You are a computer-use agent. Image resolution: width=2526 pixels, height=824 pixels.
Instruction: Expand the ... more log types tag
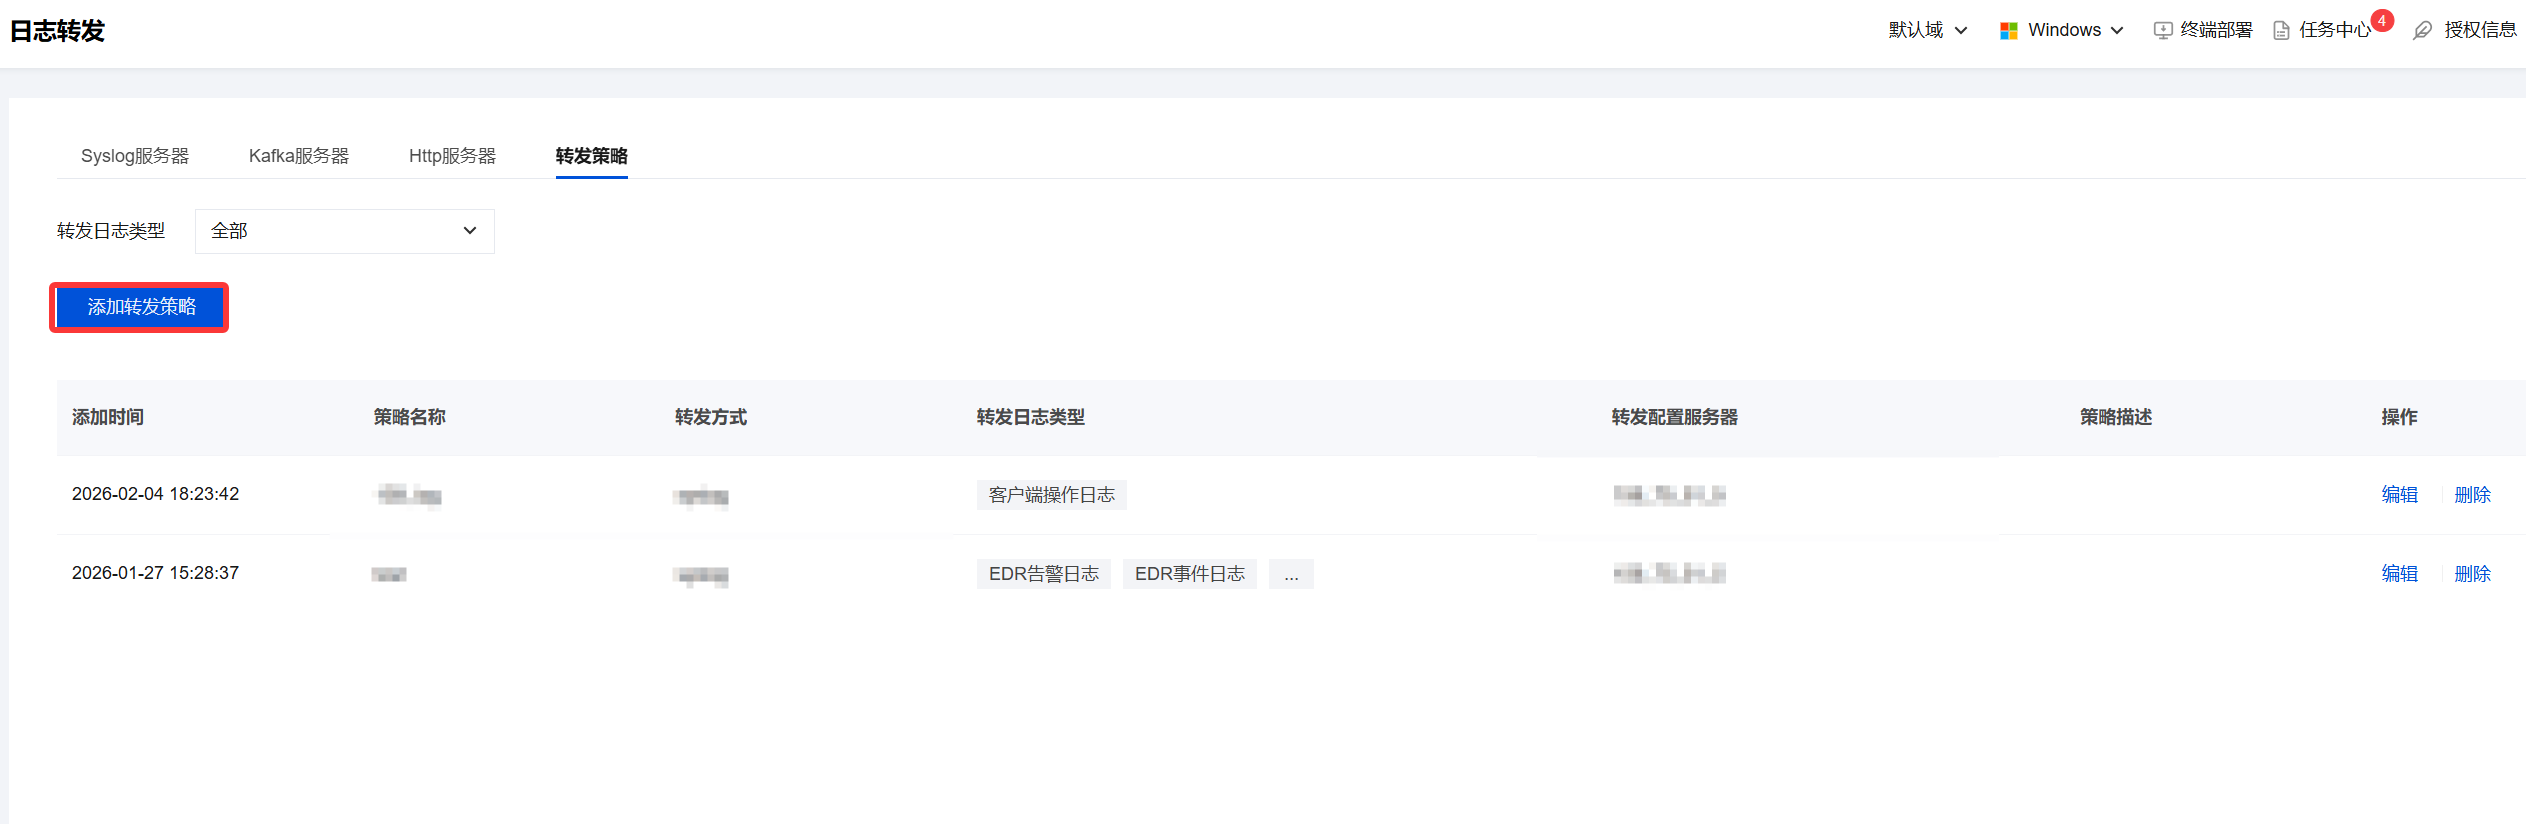(x=1291, y=574)
